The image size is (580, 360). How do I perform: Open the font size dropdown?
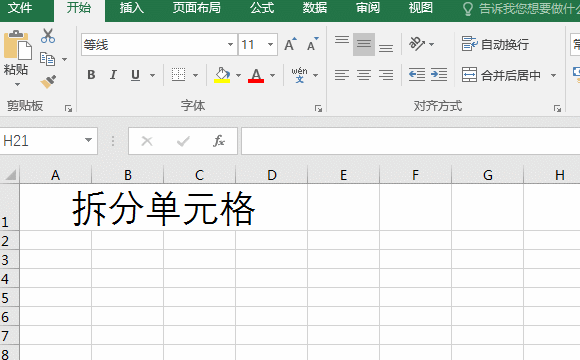pyautogui.click(x=270, y=44)
